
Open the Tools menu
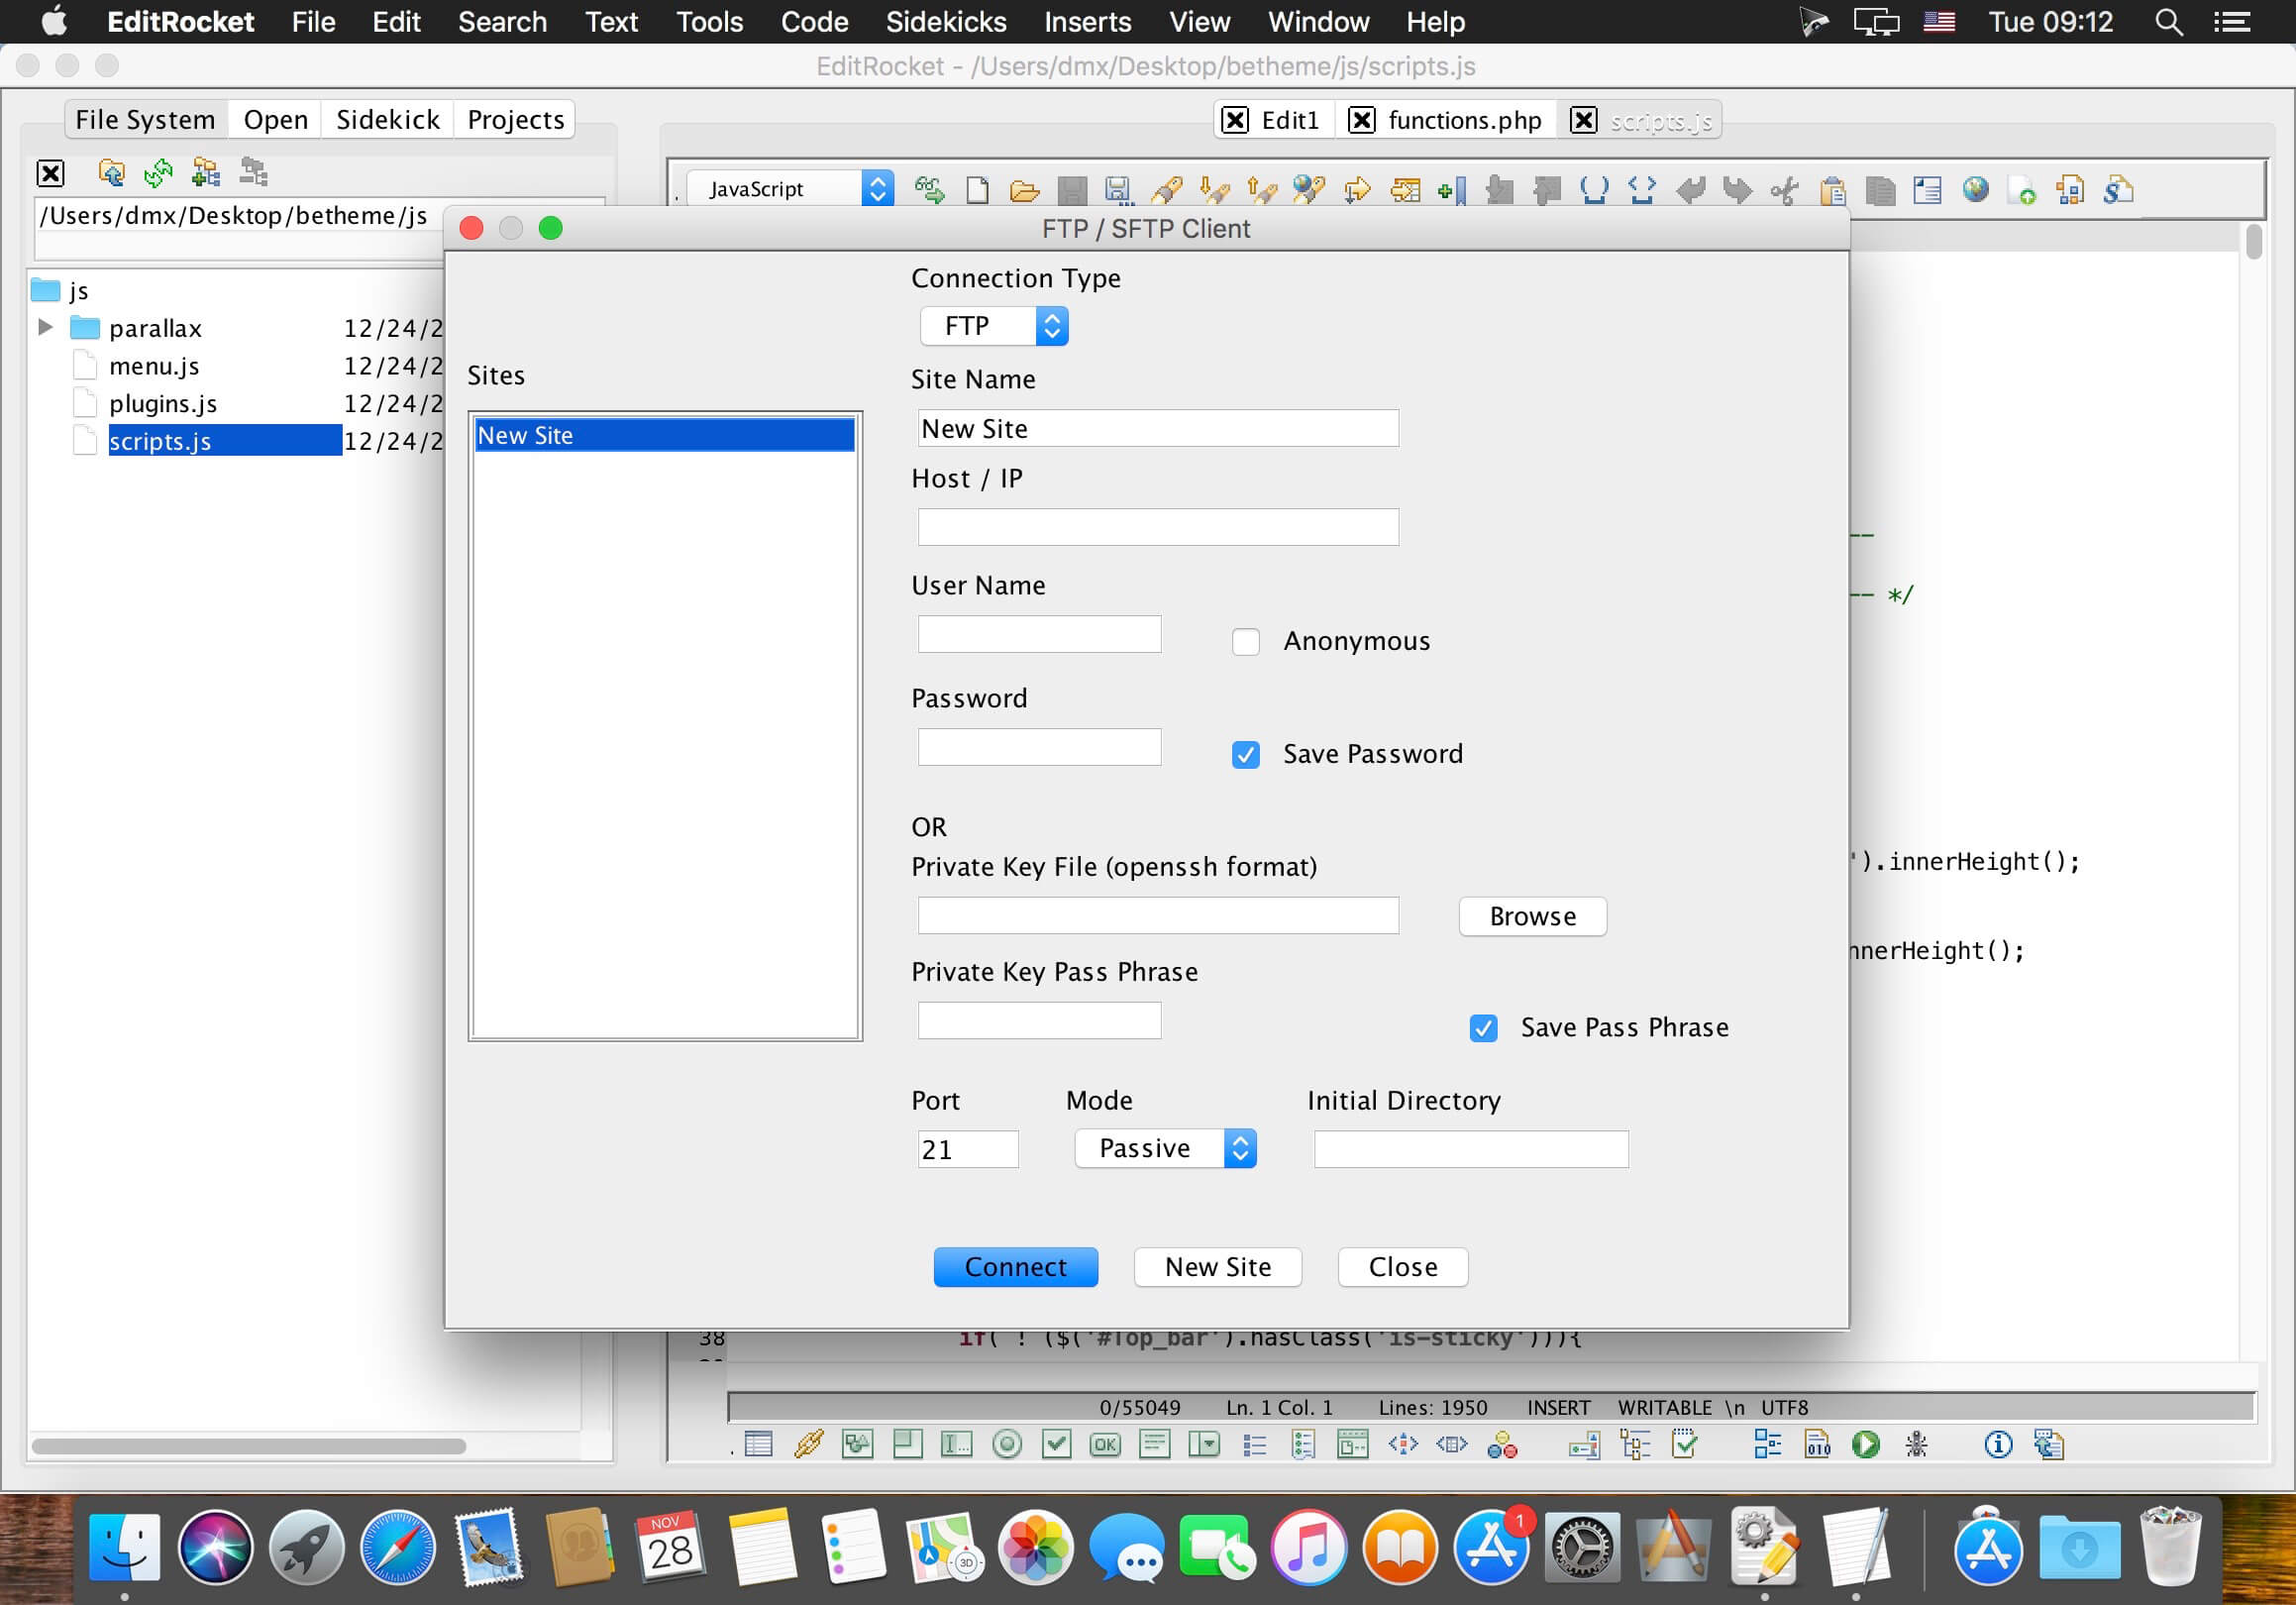pyautogui.click(x=709, y=22)
